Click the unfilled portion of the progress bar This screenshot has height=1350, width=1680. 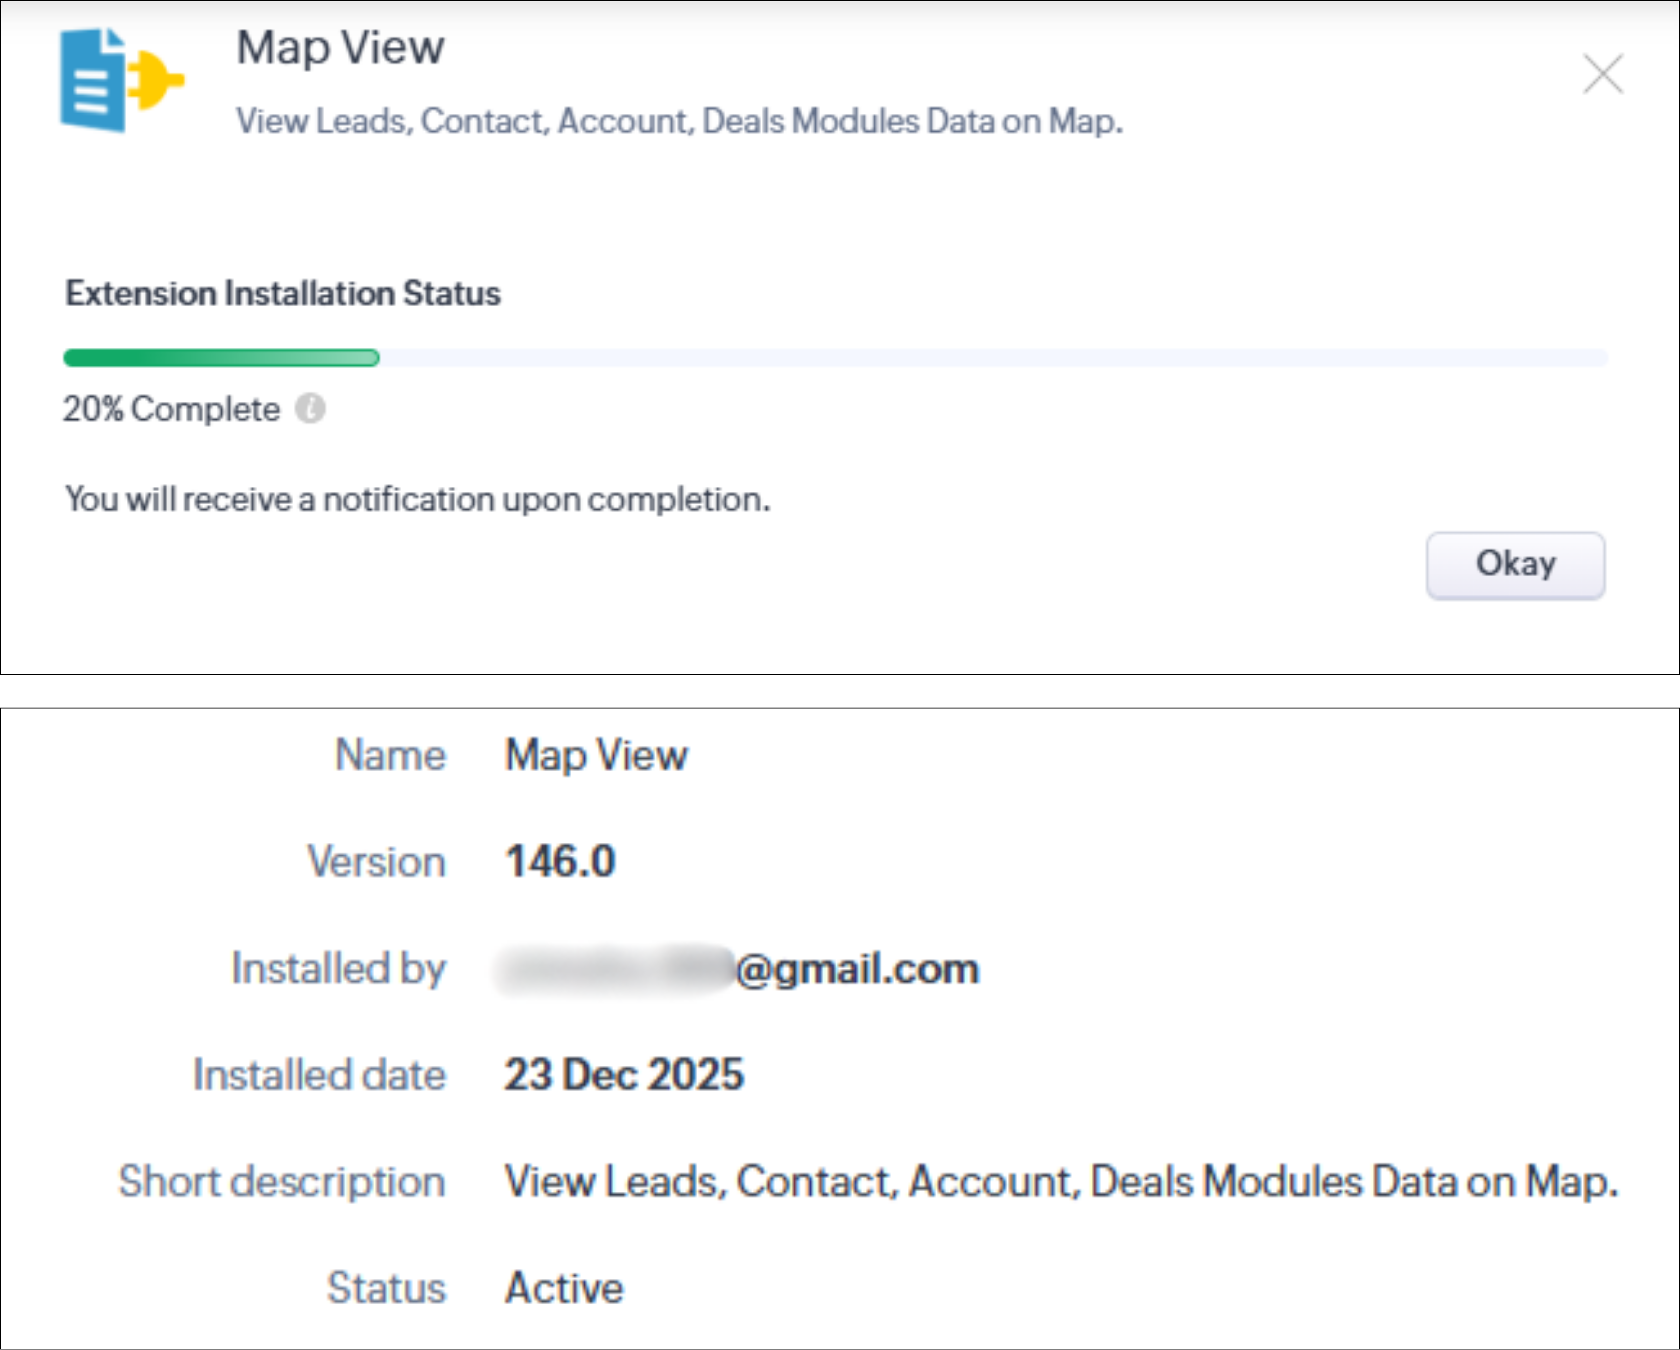click(990, 358)
